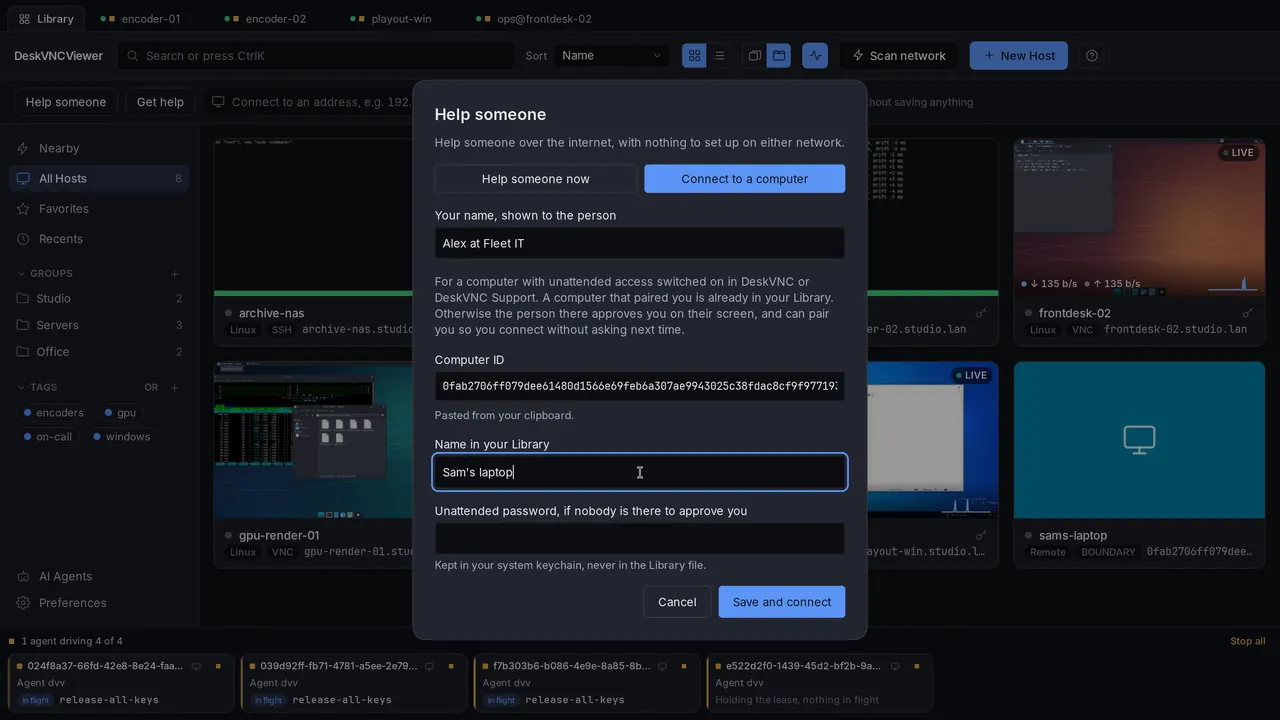Open the help question mark icon
This screenshot has width=1280, height=720.
tap(1092, 56)
